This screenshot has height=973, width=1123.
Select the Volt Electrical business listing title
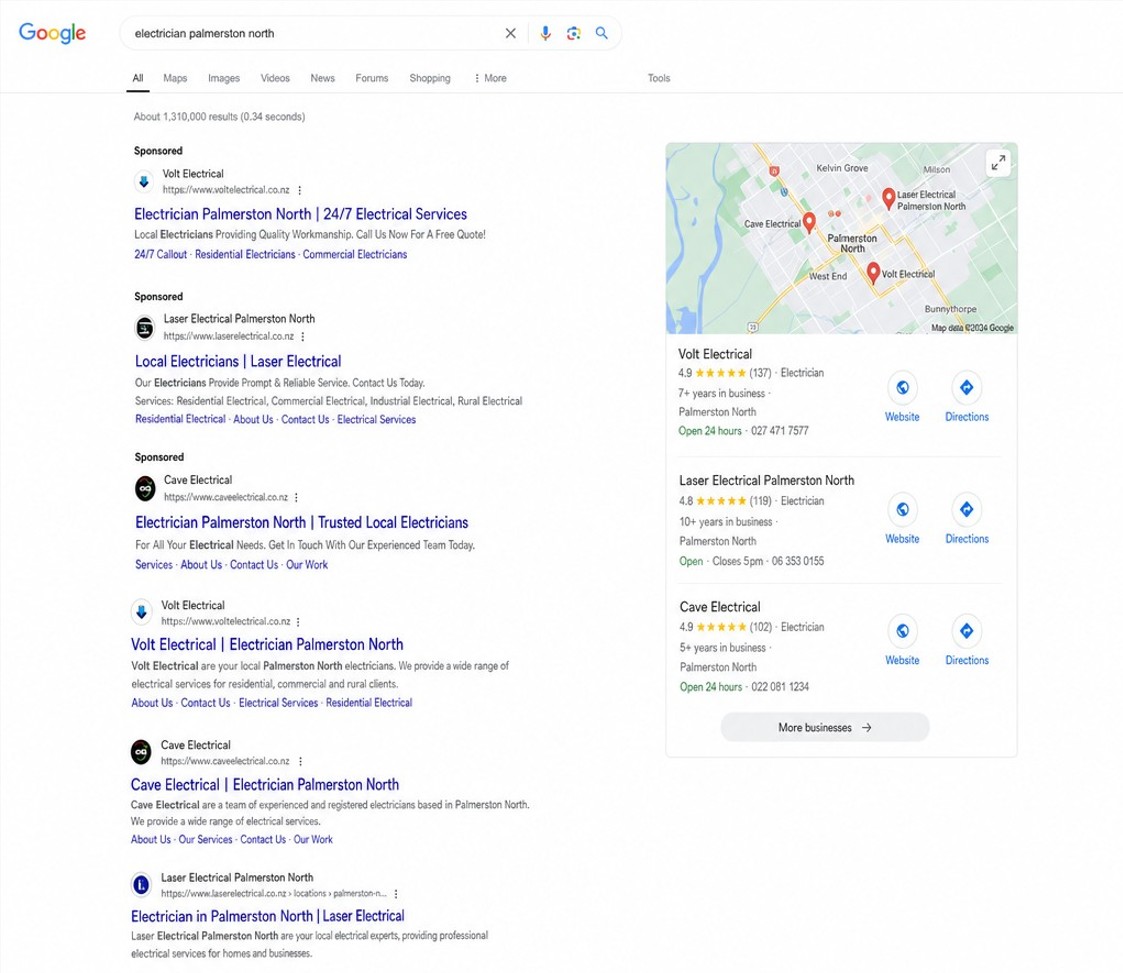tap(715, 354)
